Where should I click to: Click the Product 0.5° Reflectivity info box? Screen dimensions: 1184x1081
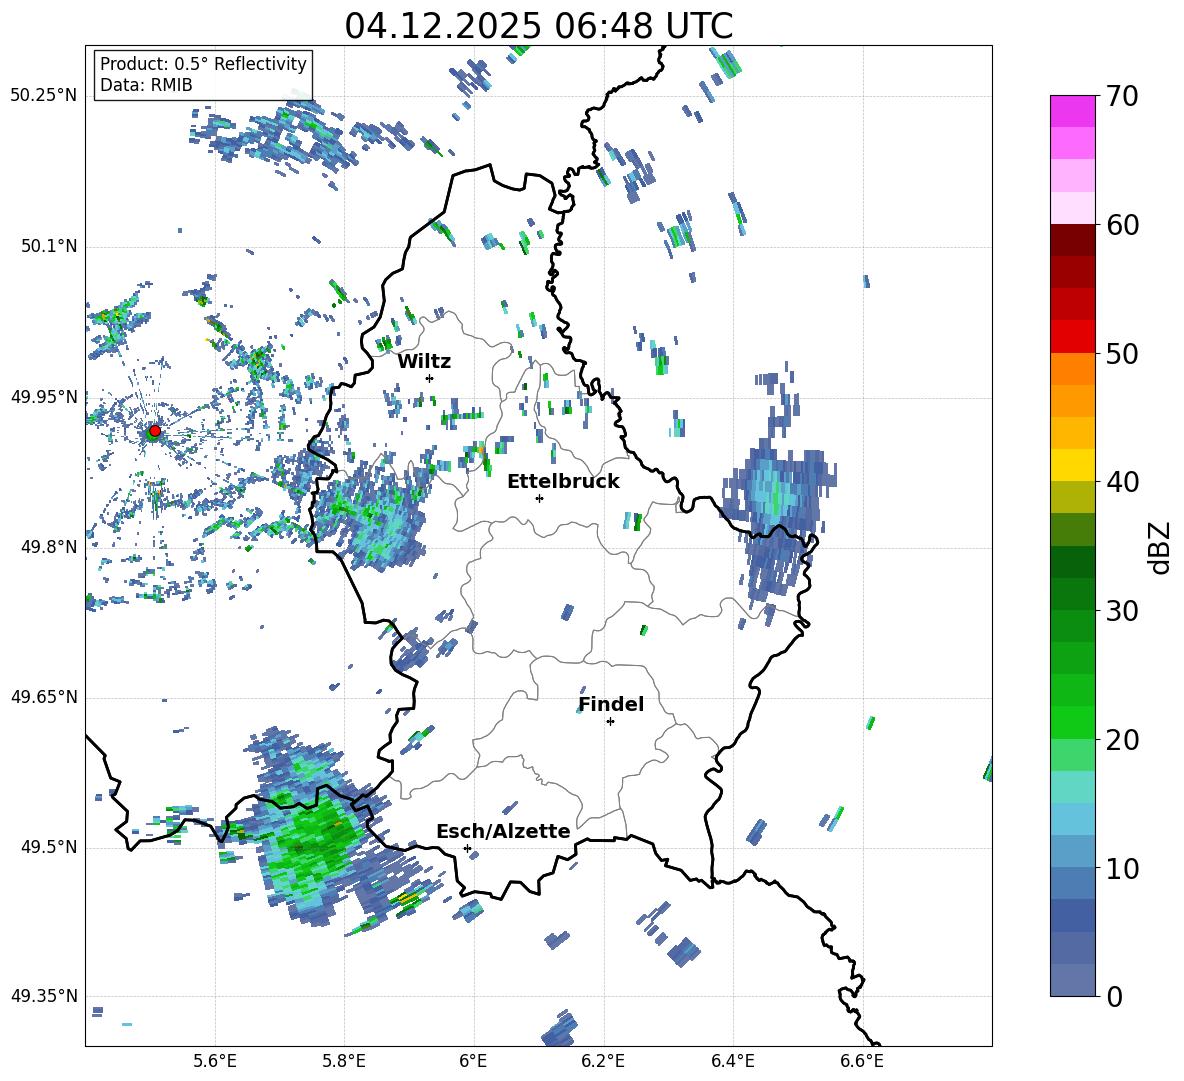(203, 75)
